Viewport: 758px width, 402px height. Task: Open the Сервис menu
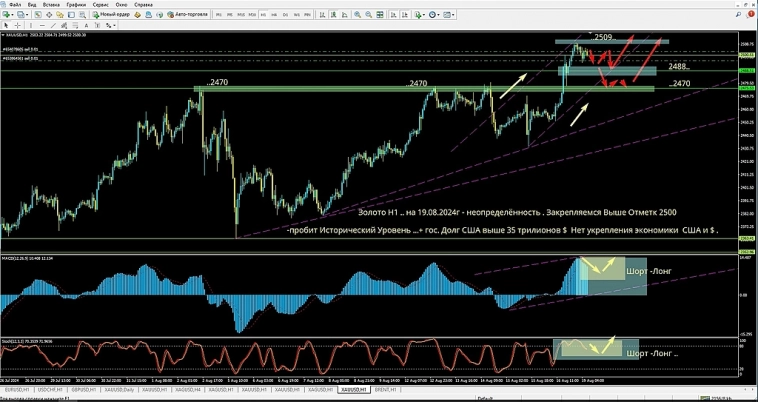coord(101,5)
